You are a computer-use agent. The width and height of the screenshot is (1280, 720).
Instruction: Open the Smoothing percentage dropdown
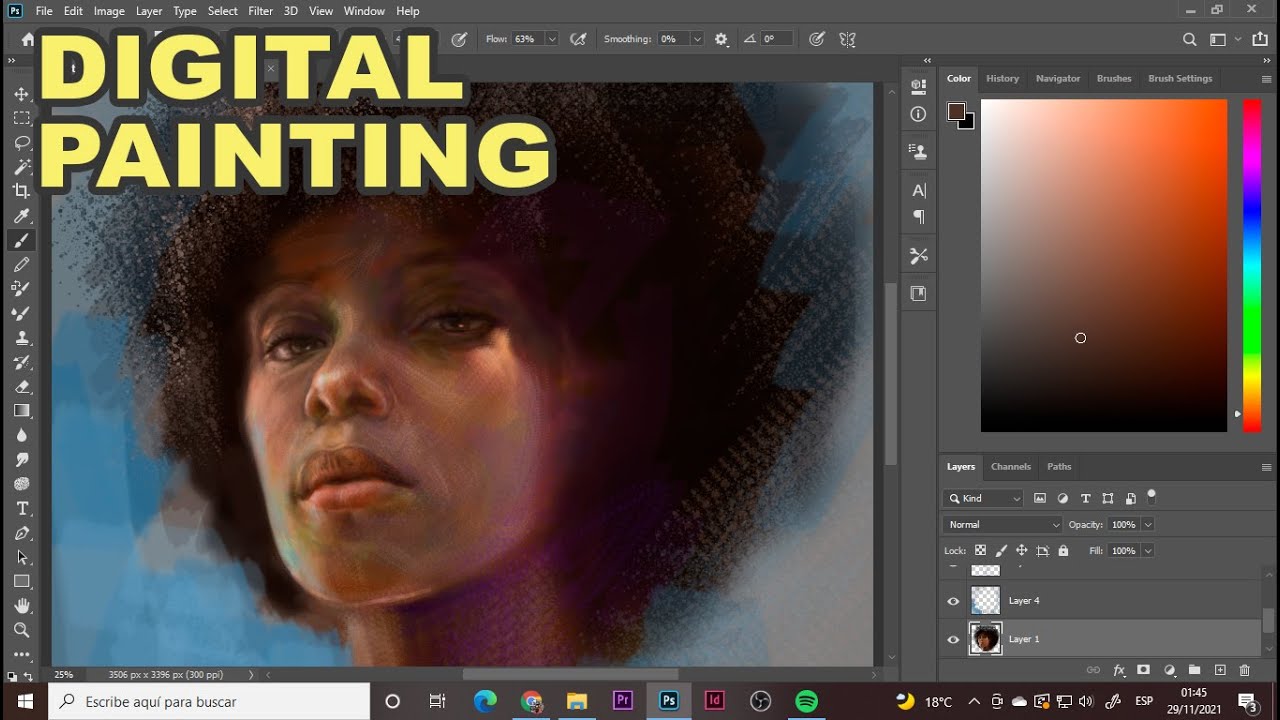(697, 39)
